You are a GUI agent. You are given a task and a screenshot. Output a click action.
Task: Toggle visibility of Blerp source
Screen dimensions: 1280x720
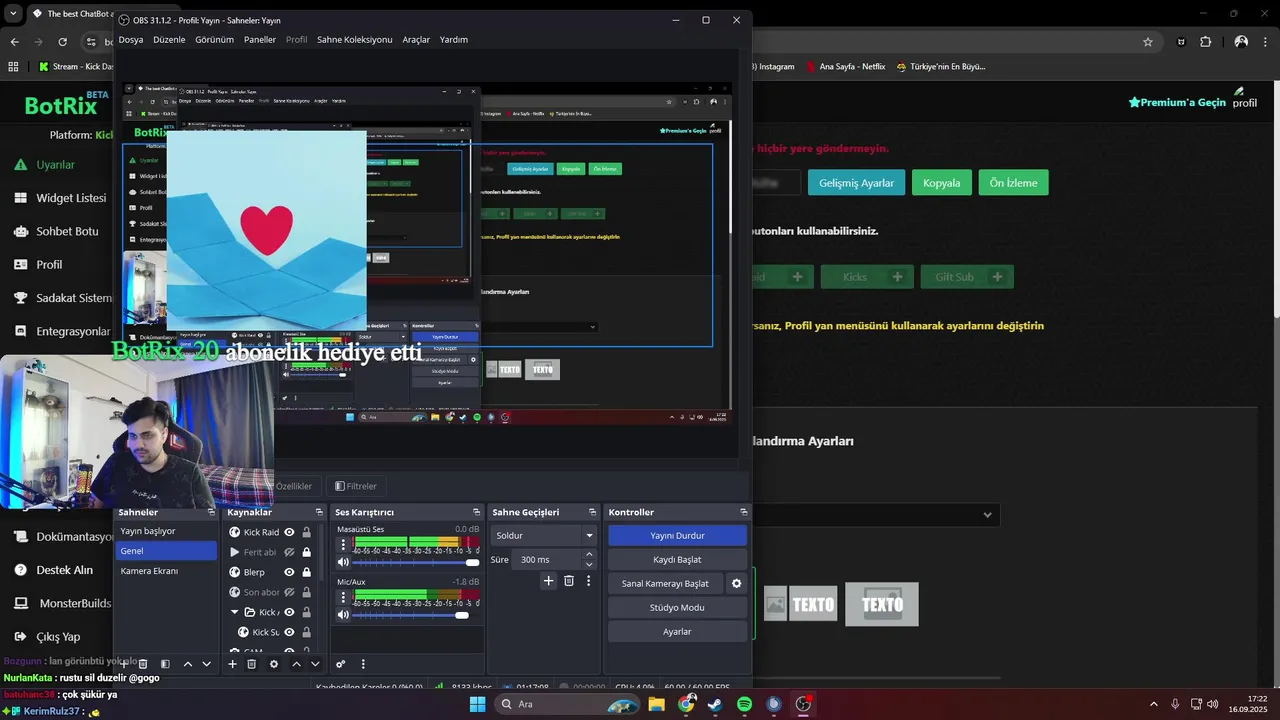[289, 572]
